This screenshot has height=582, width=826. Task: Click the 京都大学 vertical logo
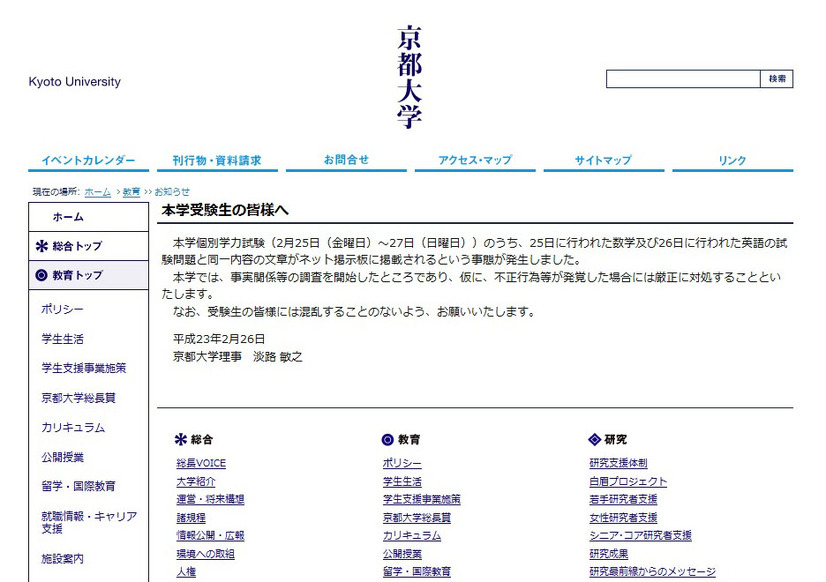pos(409,77)
